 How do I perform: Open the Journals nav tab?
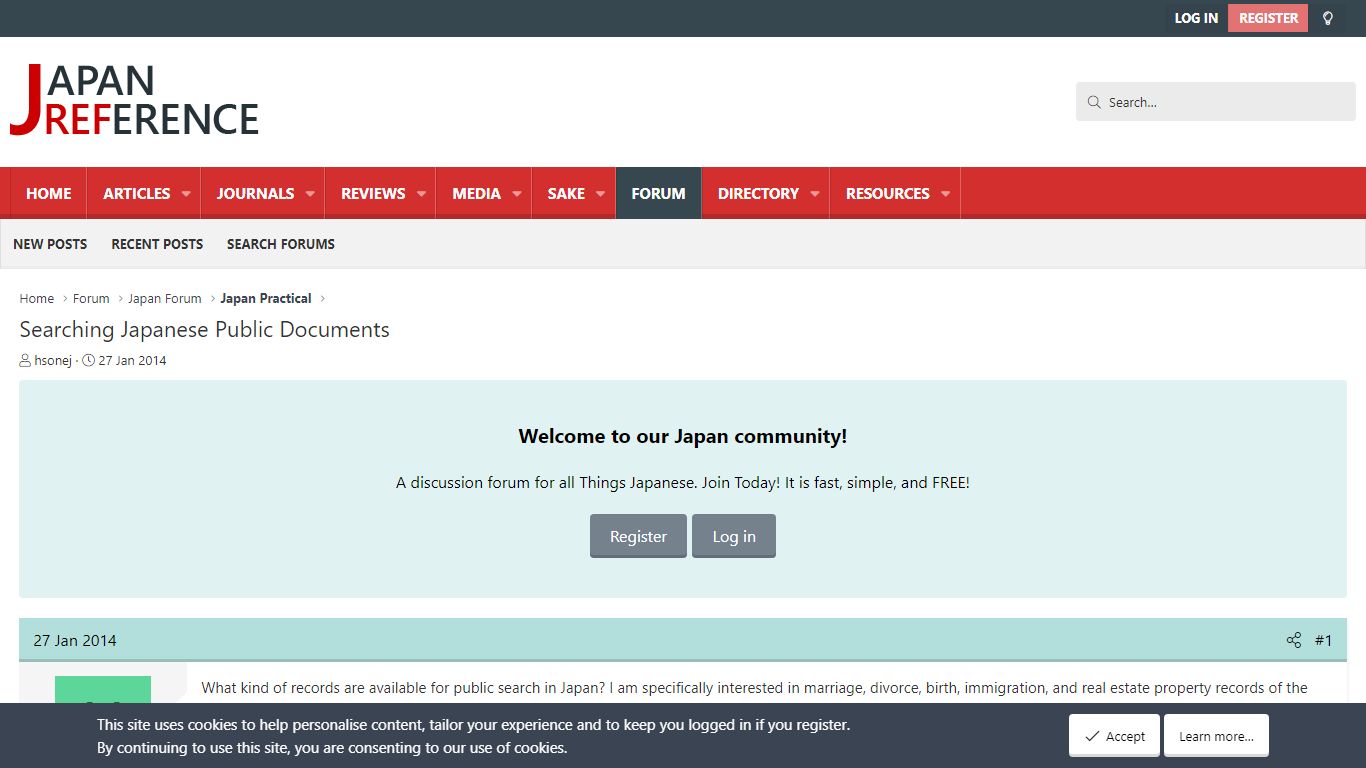(255, 194)
